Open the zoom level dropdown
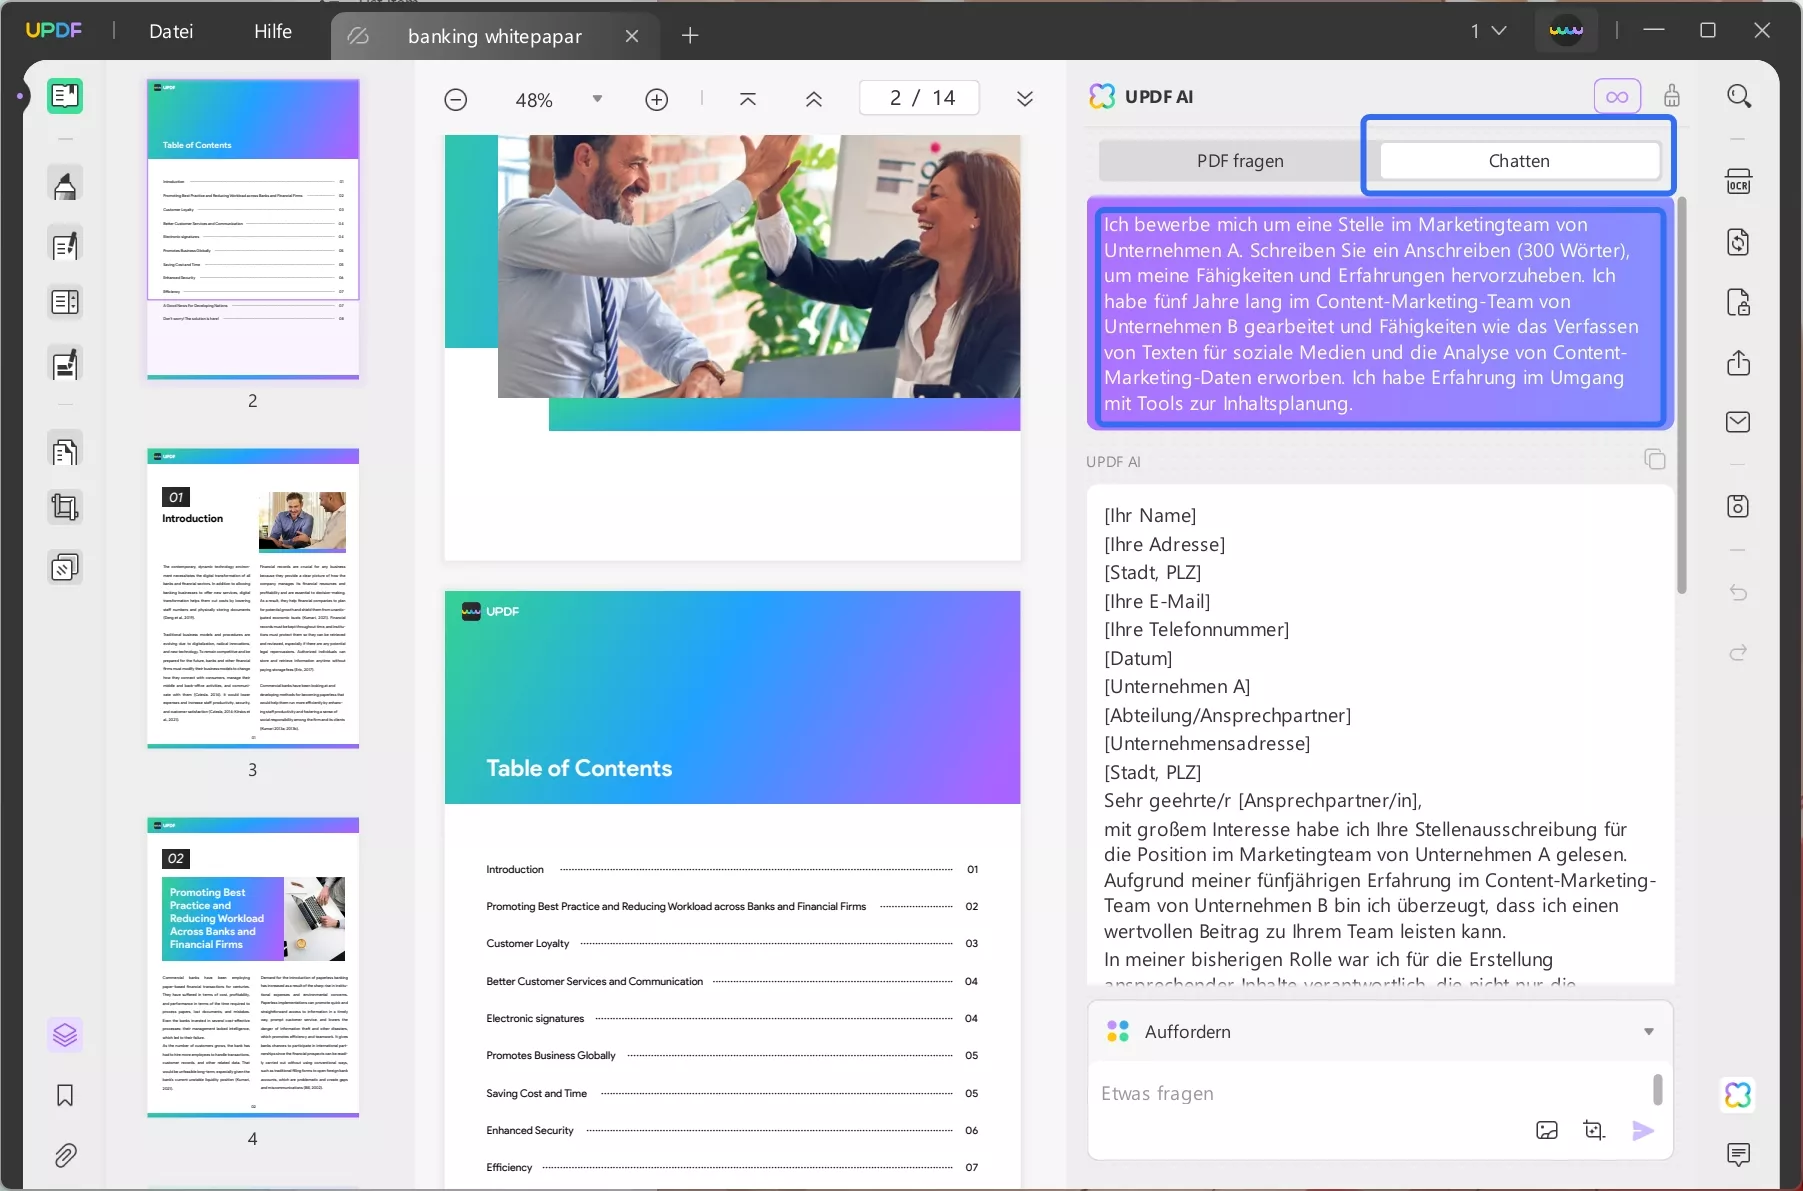Viewport: 1803px width, 1191px height. click(x=597, y=99)
